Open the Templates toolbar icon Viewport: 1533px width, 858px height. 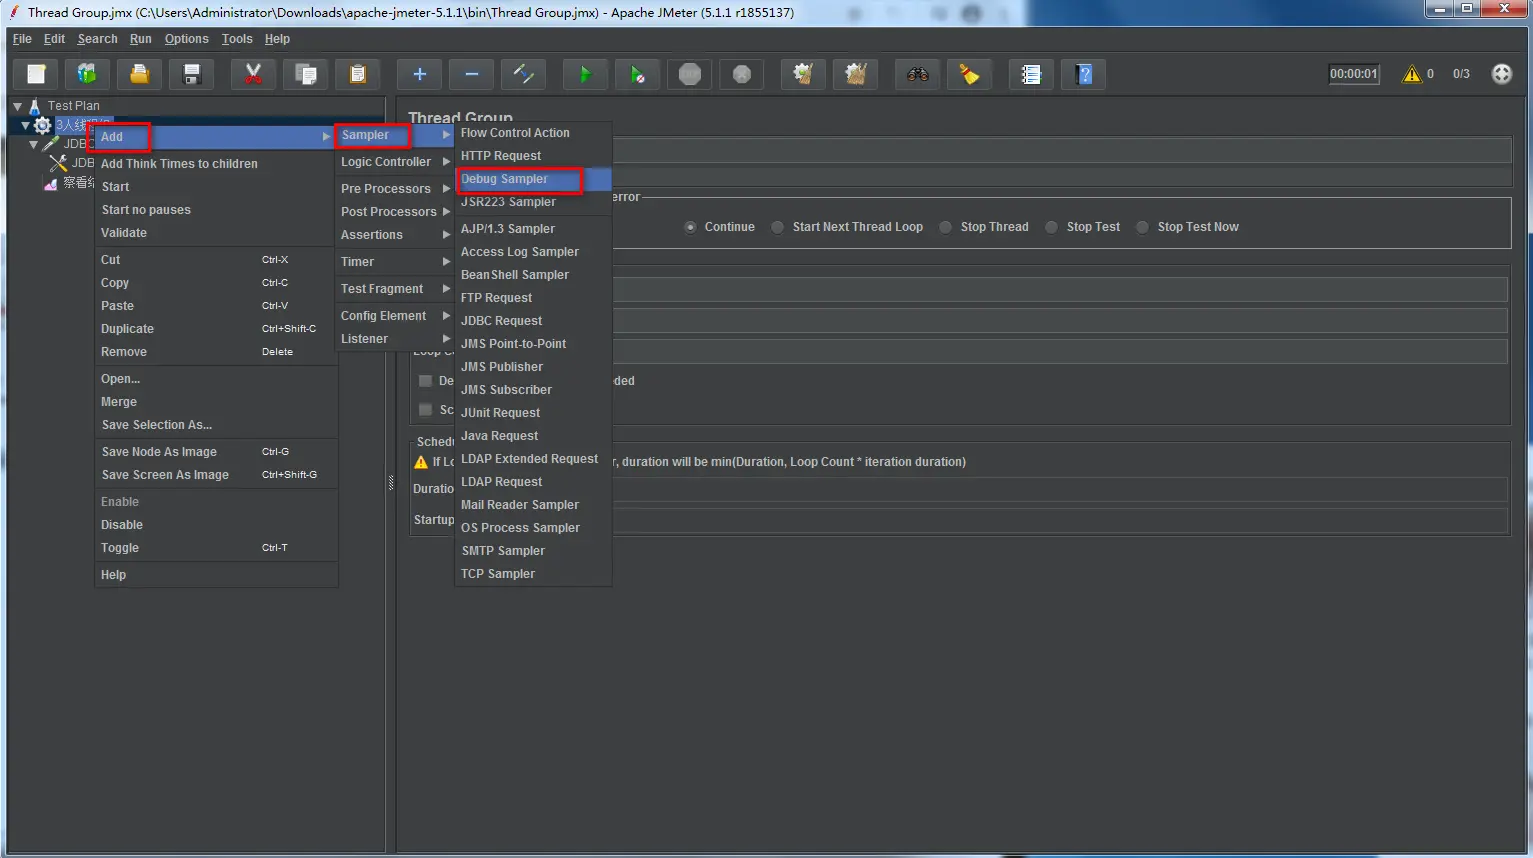pos(87,74)
